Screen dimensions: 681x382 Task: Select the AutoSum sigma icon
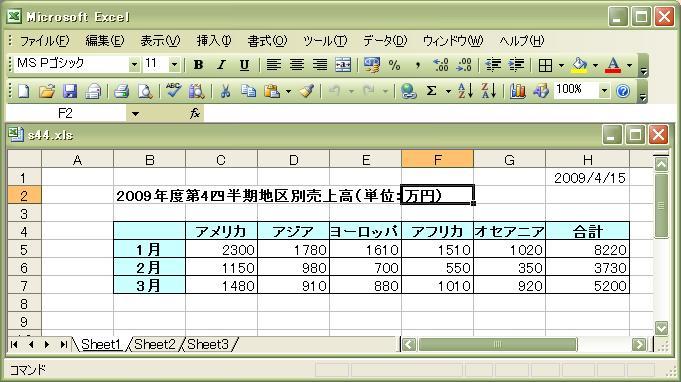coord(431,91)
